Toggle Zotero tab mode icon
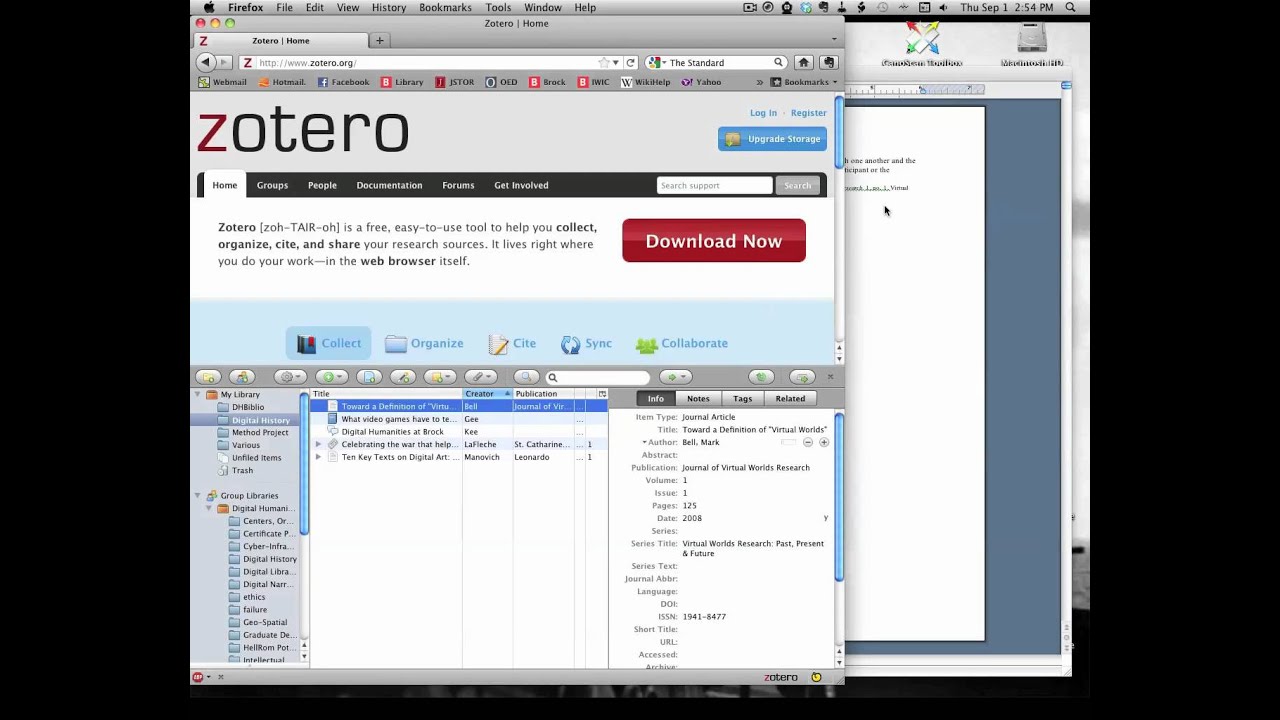Screen dimensions: 1280x720 (802, 377)
